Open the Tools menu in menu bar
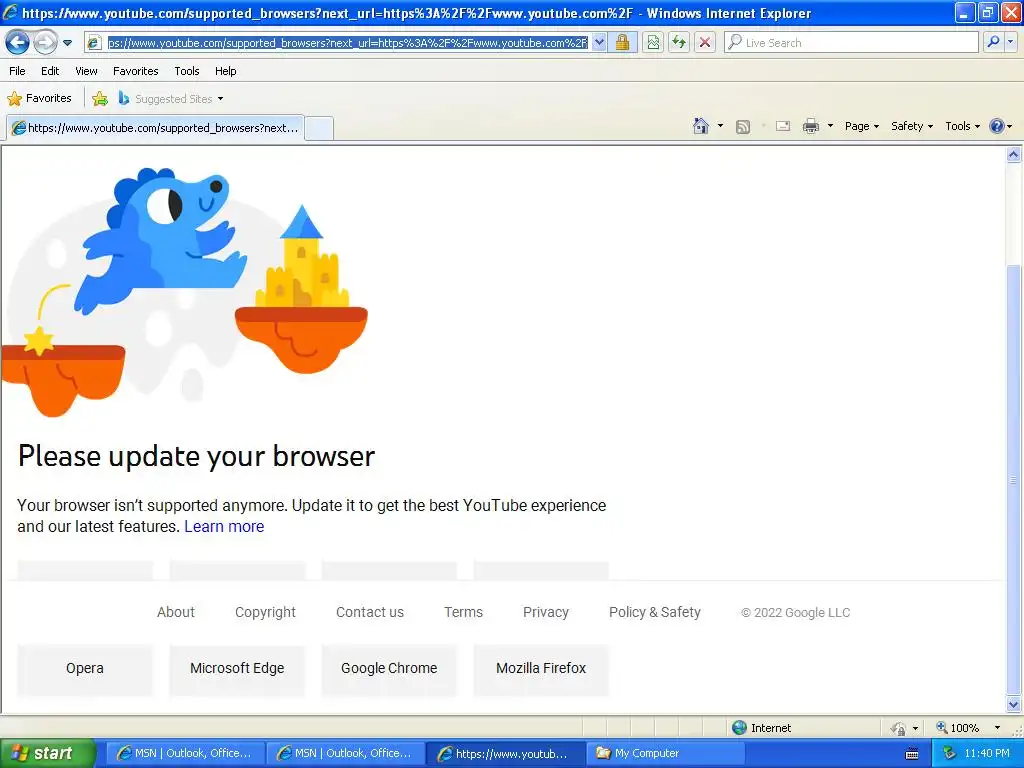The width and height of the screenshot is (1024, 768). point(187,71)
